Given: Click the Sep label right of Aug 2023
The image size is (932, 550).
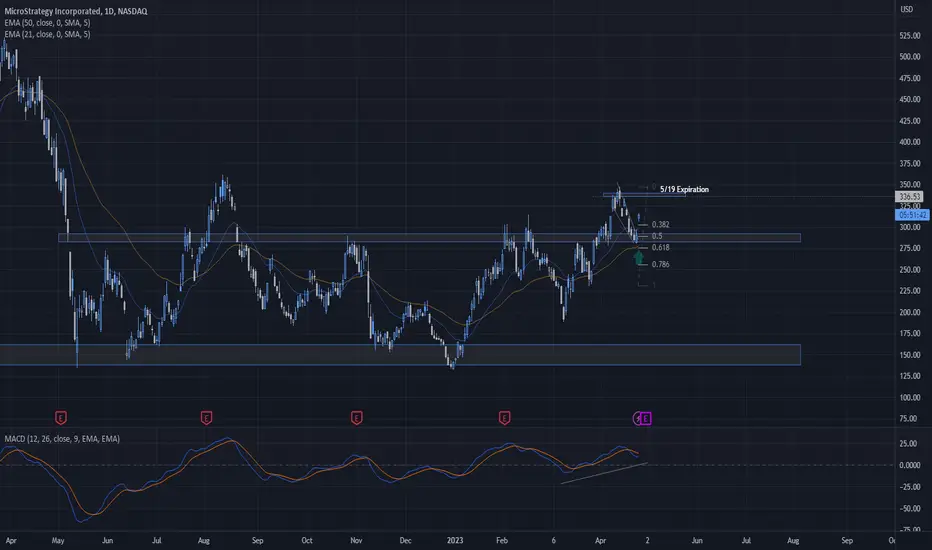Looking at the screenshot, I should [847, 540].
